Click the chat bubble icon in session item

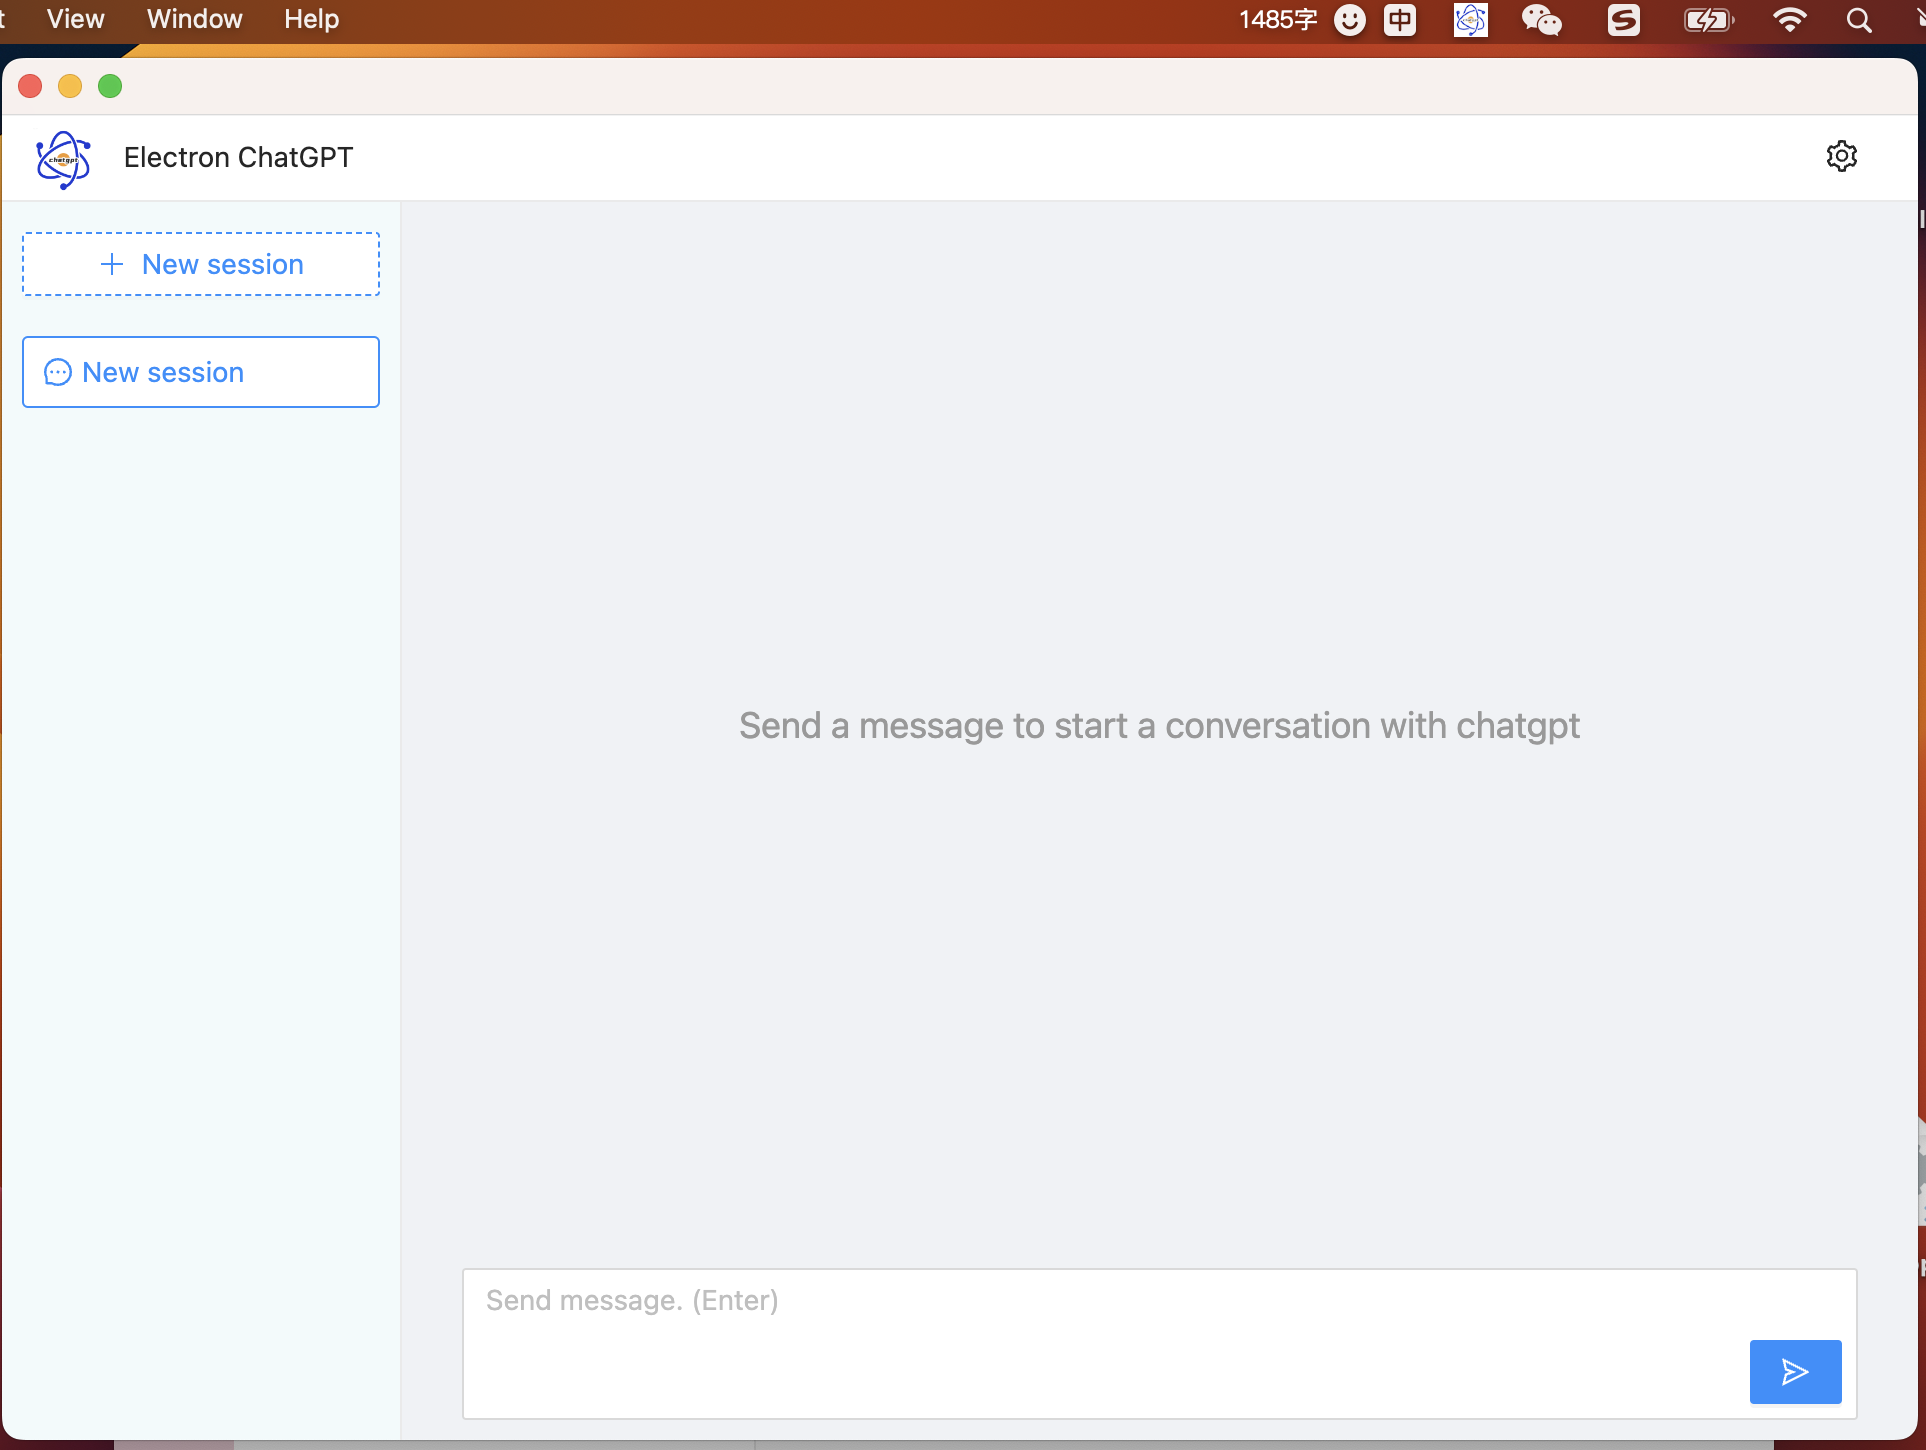point(58,372)
